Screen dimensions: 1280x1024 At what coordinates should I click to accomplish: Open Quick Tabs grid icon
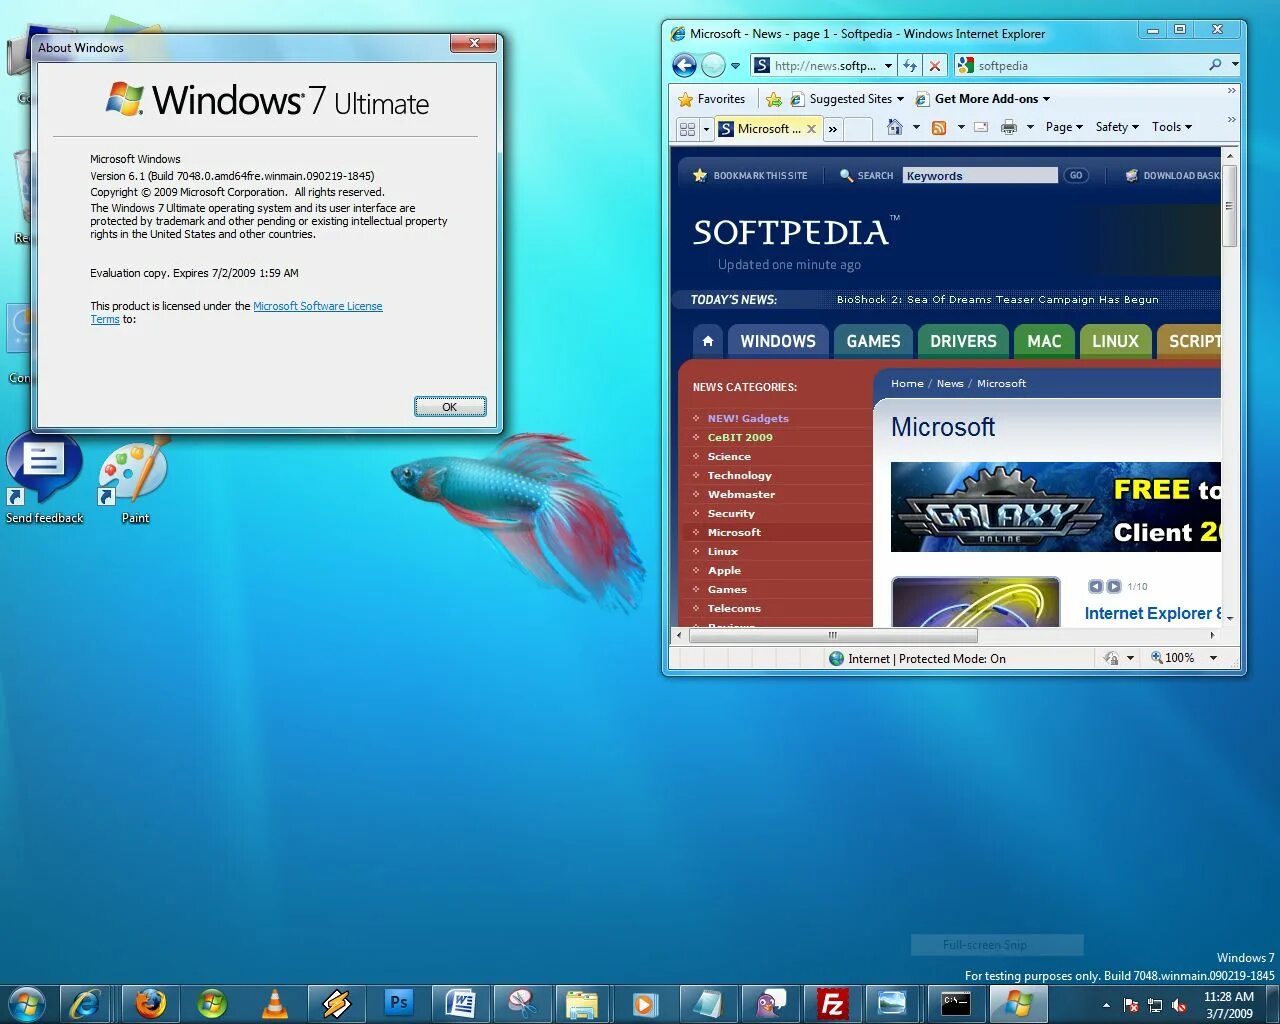point(687,129)
